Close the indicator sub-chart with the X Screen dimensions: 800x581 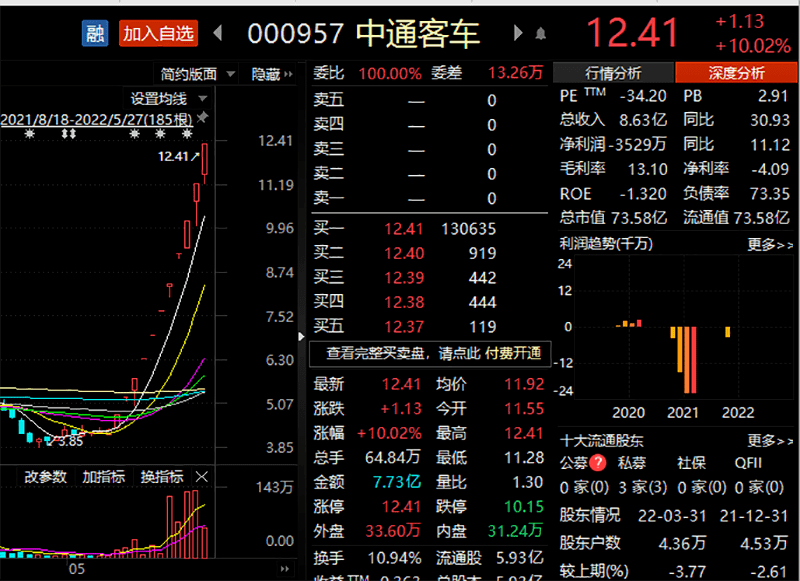pos(201,477)
